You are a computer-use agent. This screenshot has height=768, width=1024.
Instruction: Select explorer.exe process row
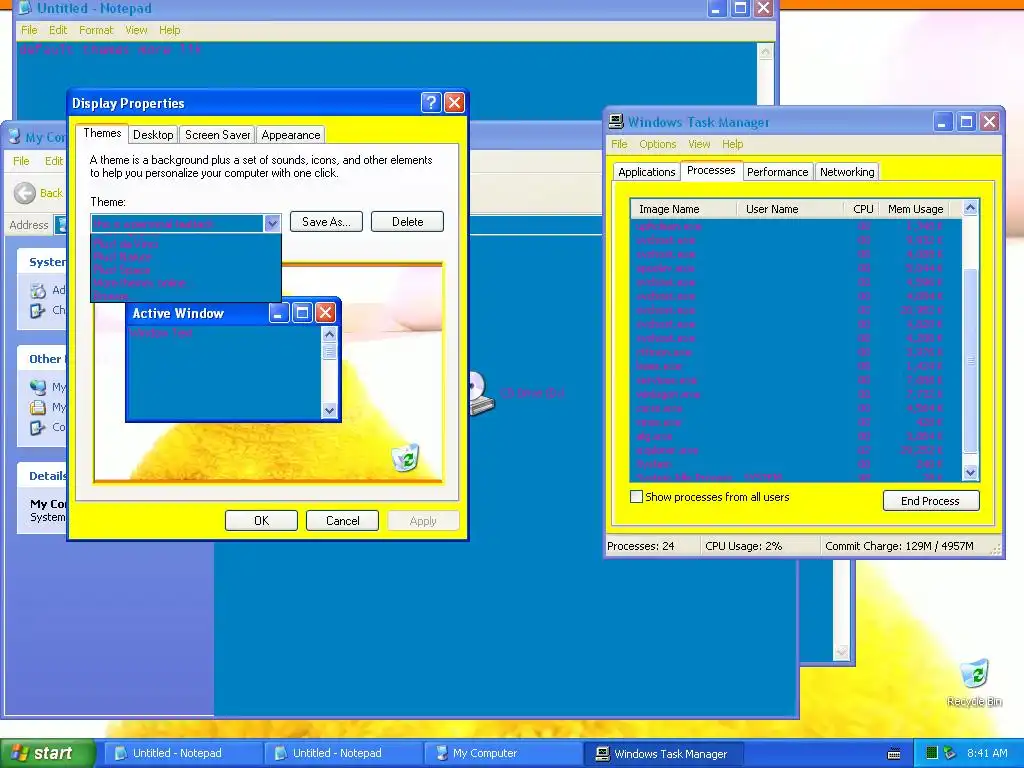point(795,450)
